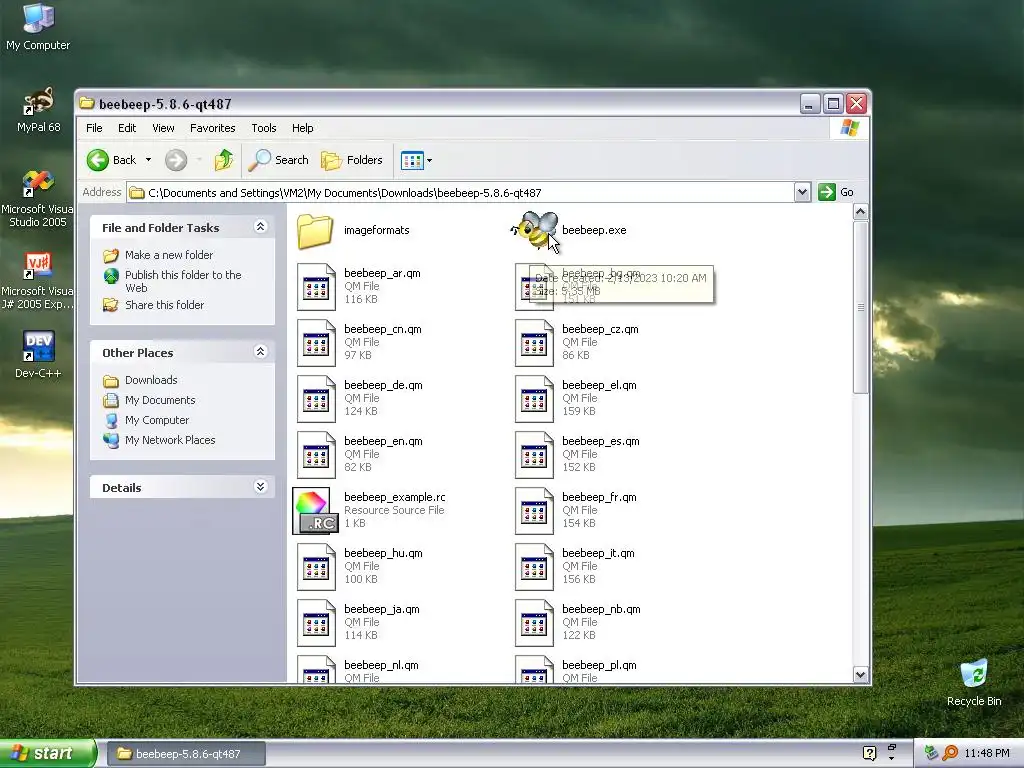Click Publish this folder to the Web
Image resolution: width=1024 pixels, height=768 pixels.
(183, 281)
